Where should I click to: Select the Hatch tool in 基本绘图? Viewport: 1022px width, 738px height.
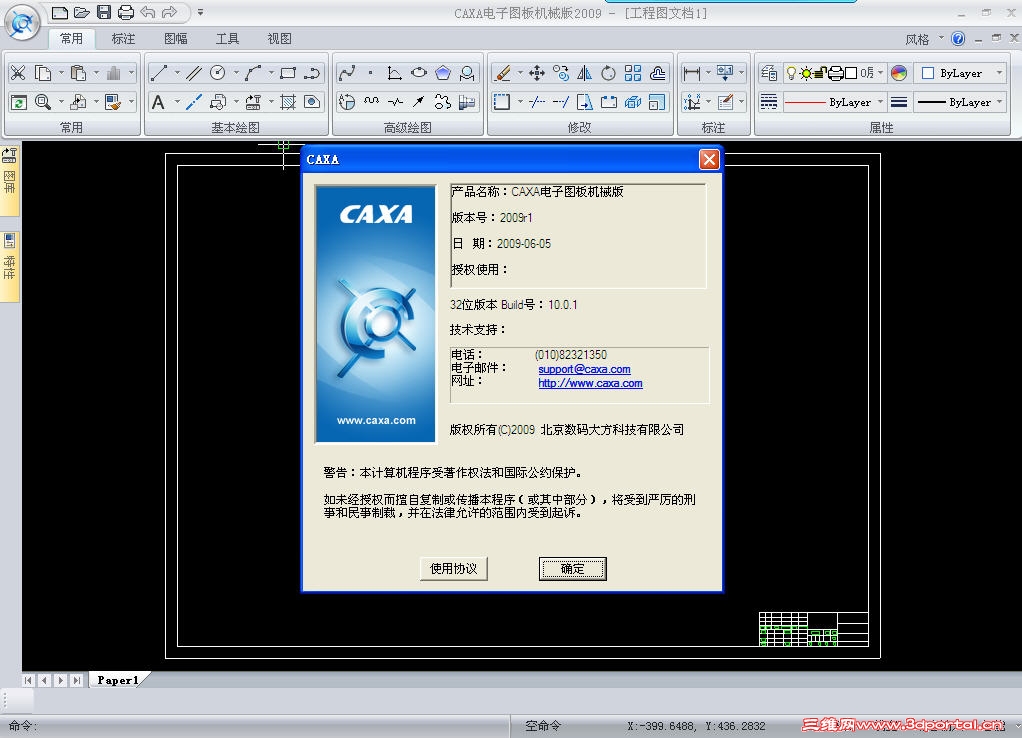tap(288, 102)
